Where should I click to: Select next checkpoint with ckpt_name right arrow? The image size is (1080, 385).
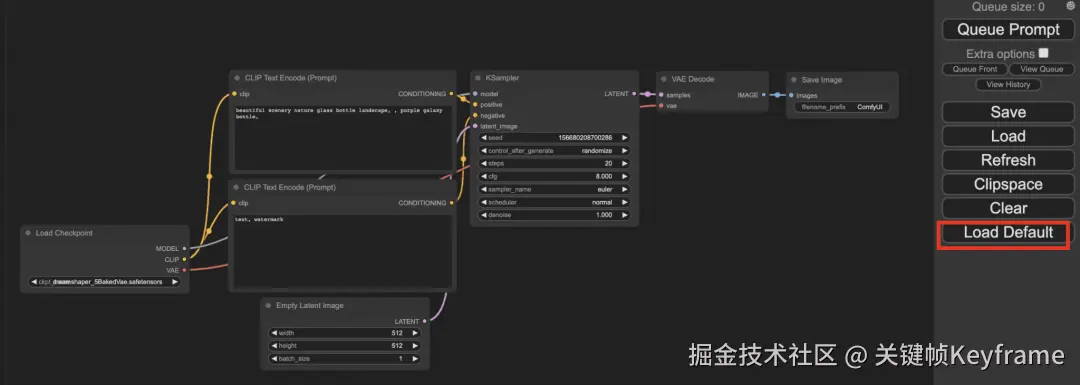(175, 282)
